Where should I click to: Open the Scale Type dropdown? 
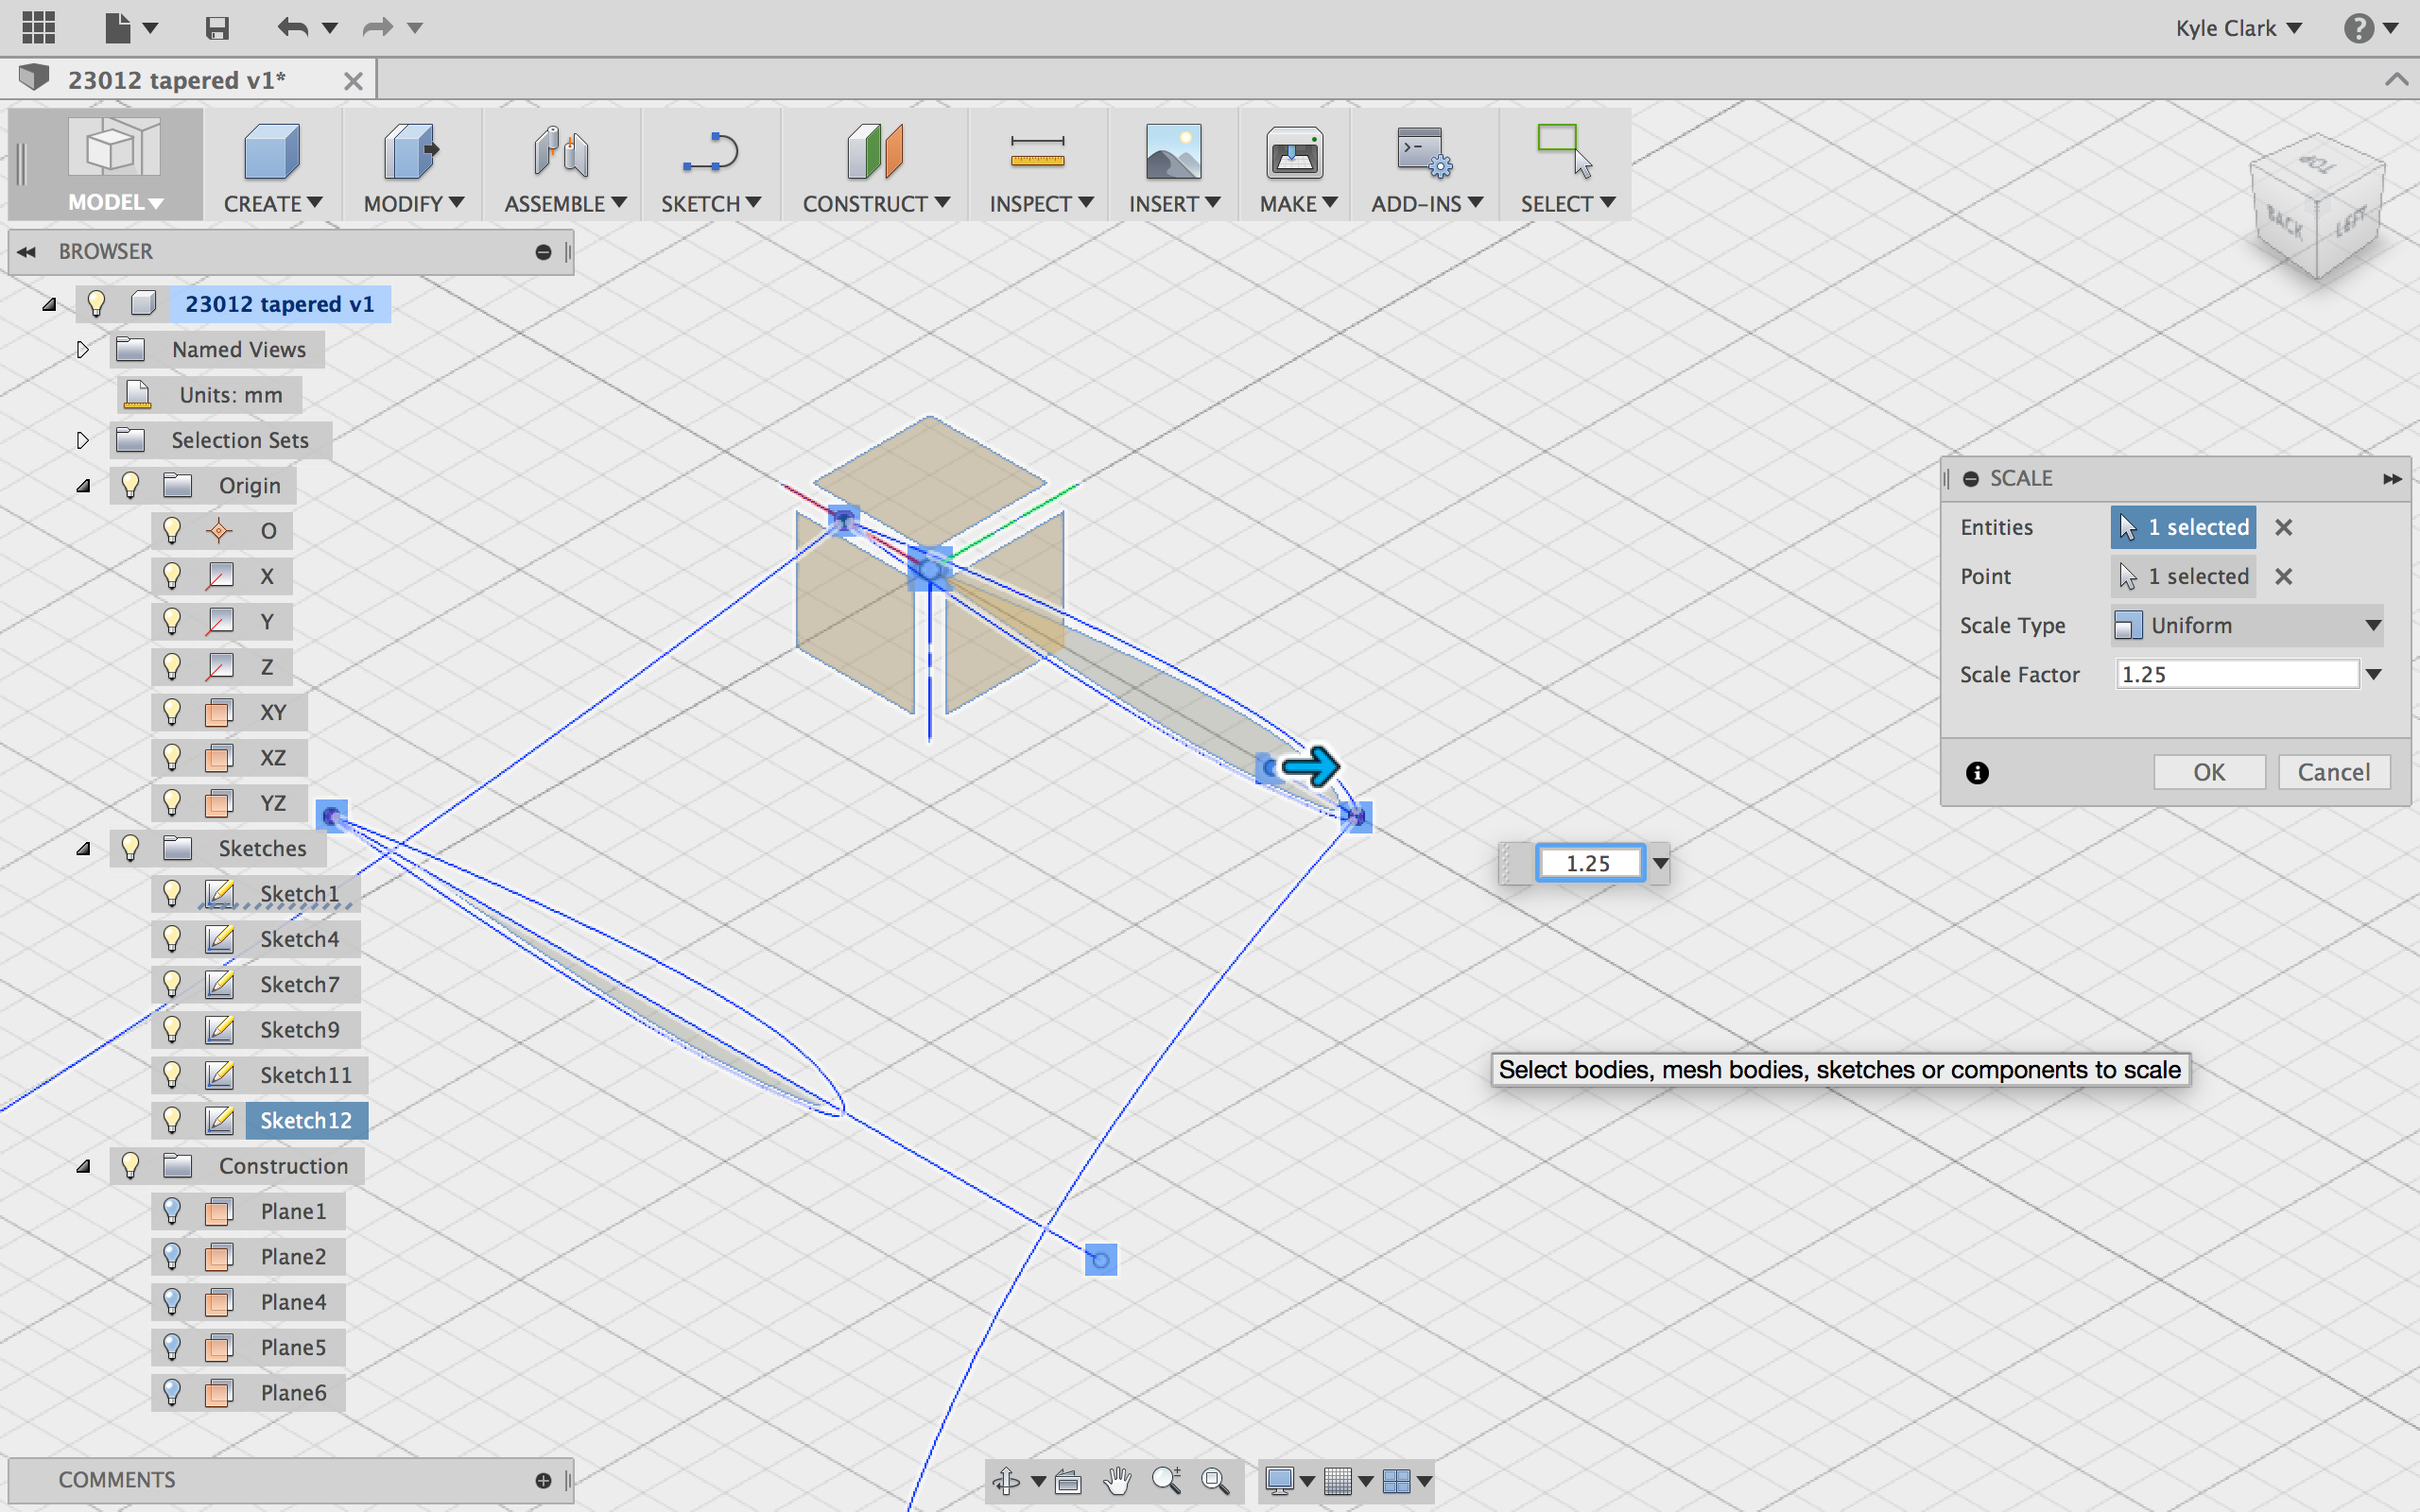2247,626
